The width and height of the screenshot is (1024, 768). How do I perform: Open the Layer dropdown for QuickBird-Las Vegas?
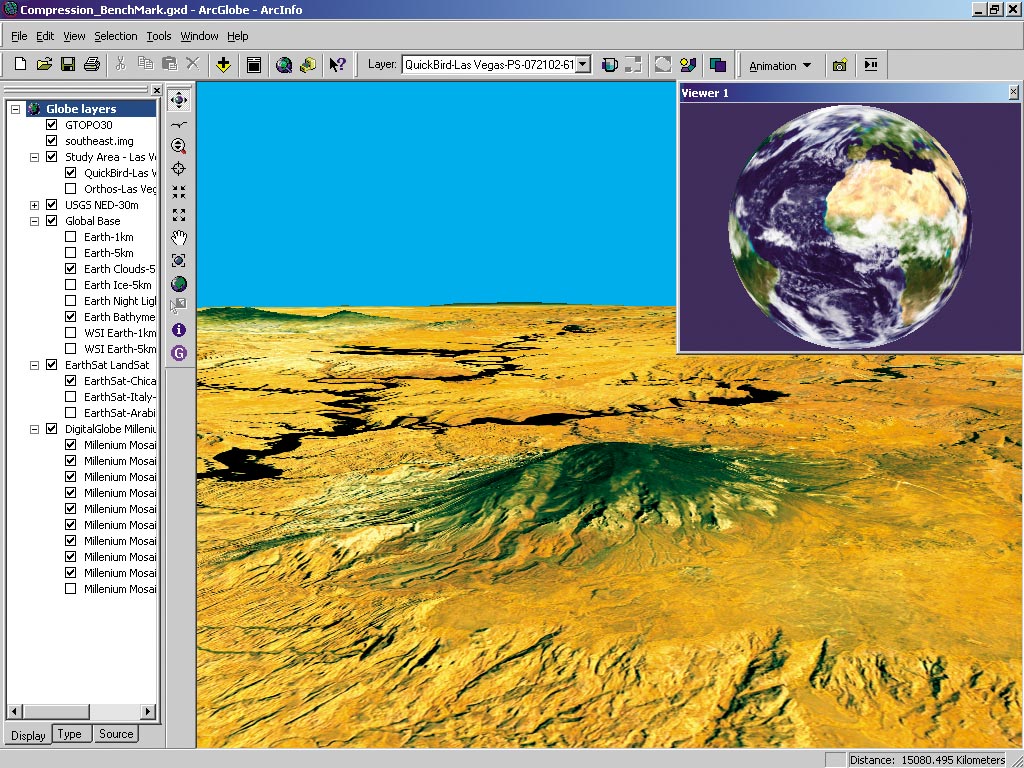(583, 65)
